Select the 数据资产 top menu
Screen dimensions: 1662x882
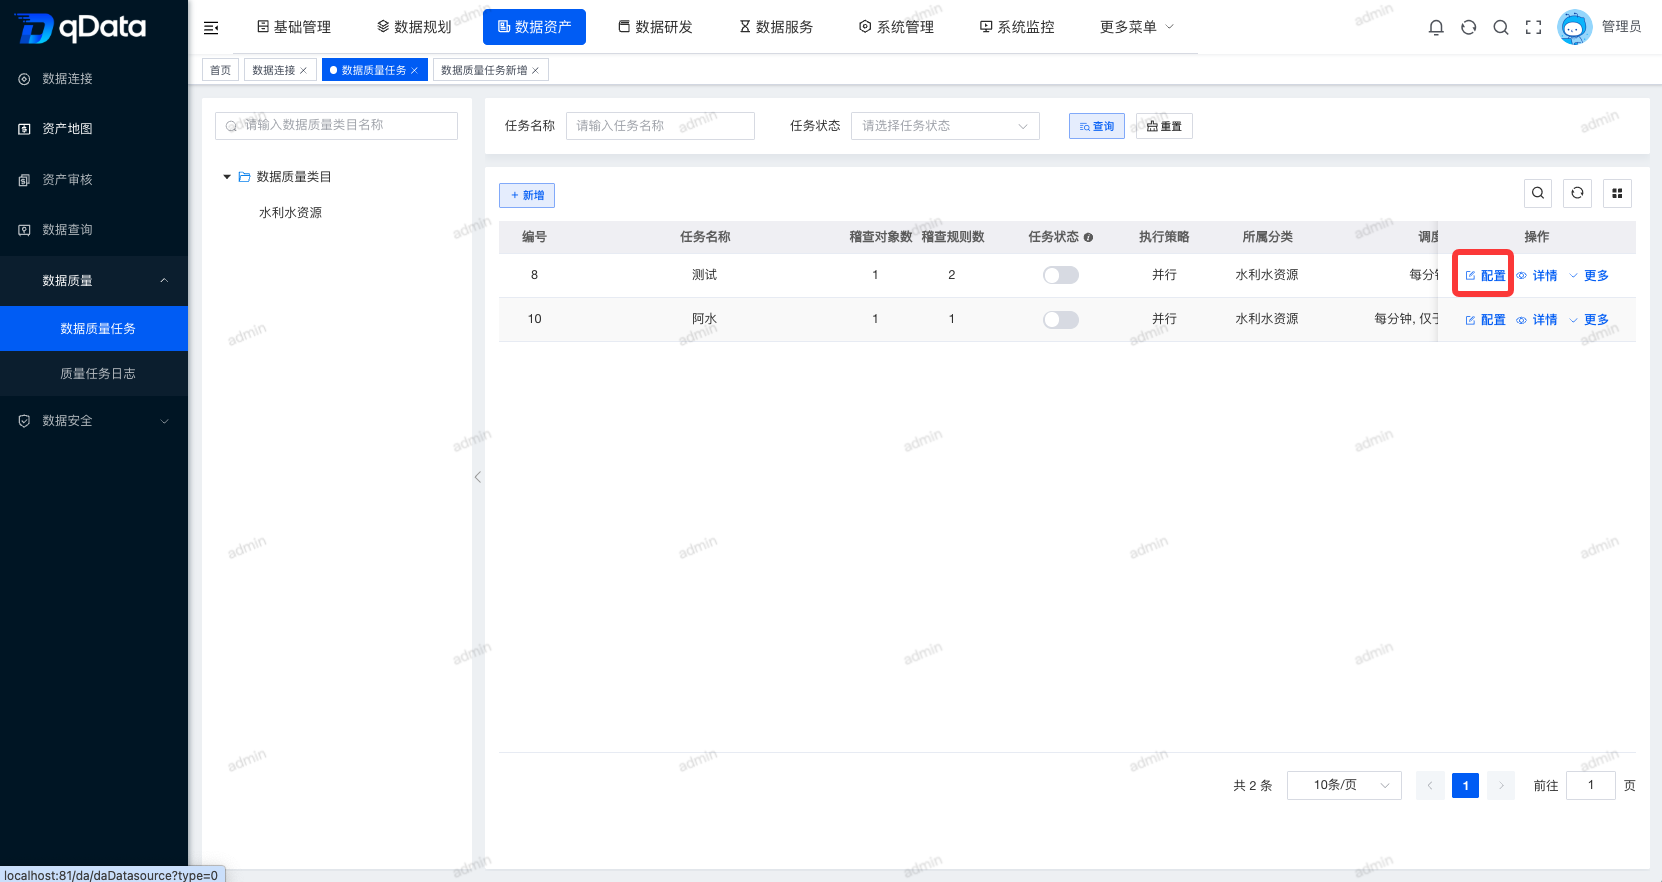tap(534, 27)
